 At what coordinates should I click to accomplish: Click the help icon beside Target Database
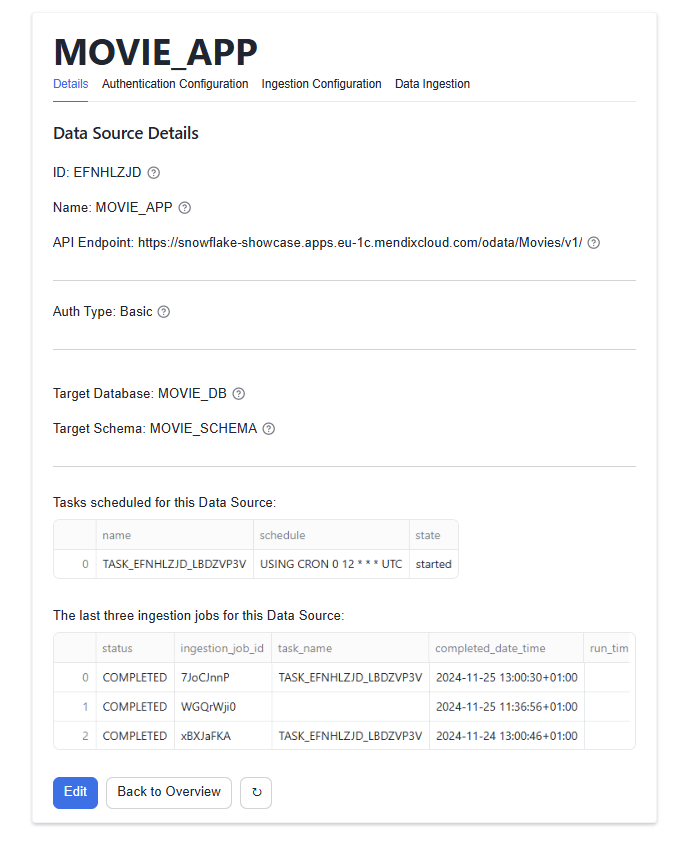click(238, 394)
